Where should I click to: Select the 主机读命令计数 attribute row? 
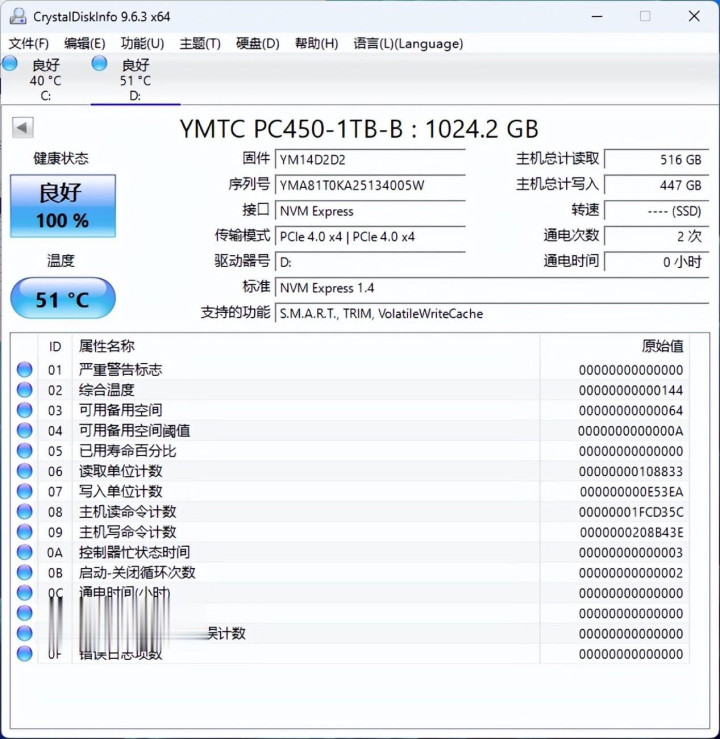(350, 511)
